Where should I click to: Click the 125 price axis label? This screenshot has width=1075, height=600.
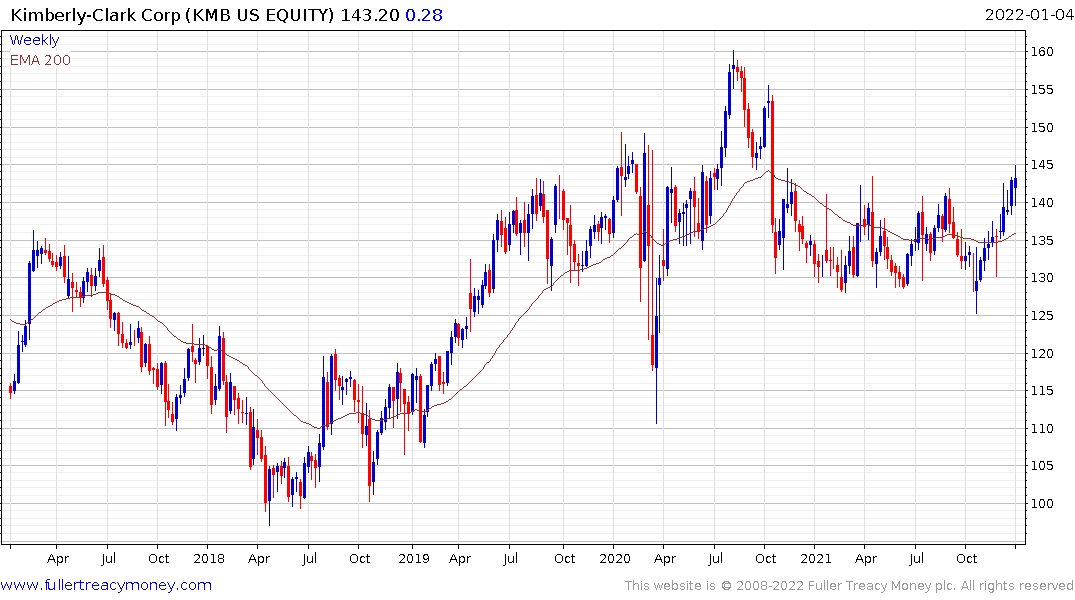point(1042,315)
